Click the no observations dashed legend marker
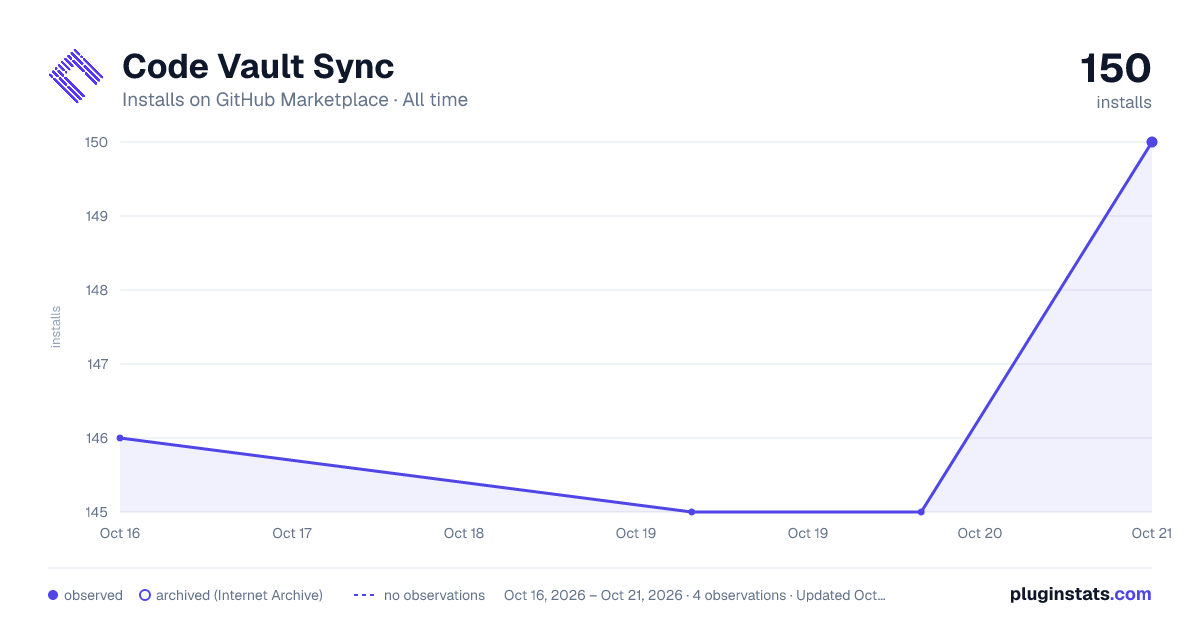 tap(364, 595)
